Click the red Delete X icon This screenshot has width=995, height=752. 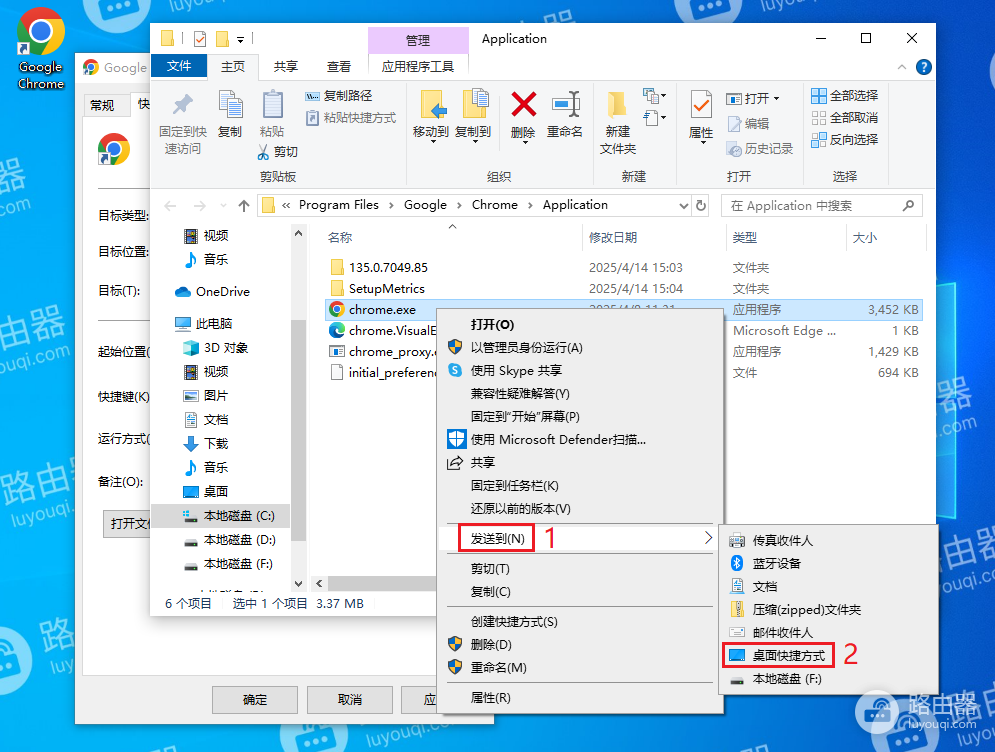point(524,104)
